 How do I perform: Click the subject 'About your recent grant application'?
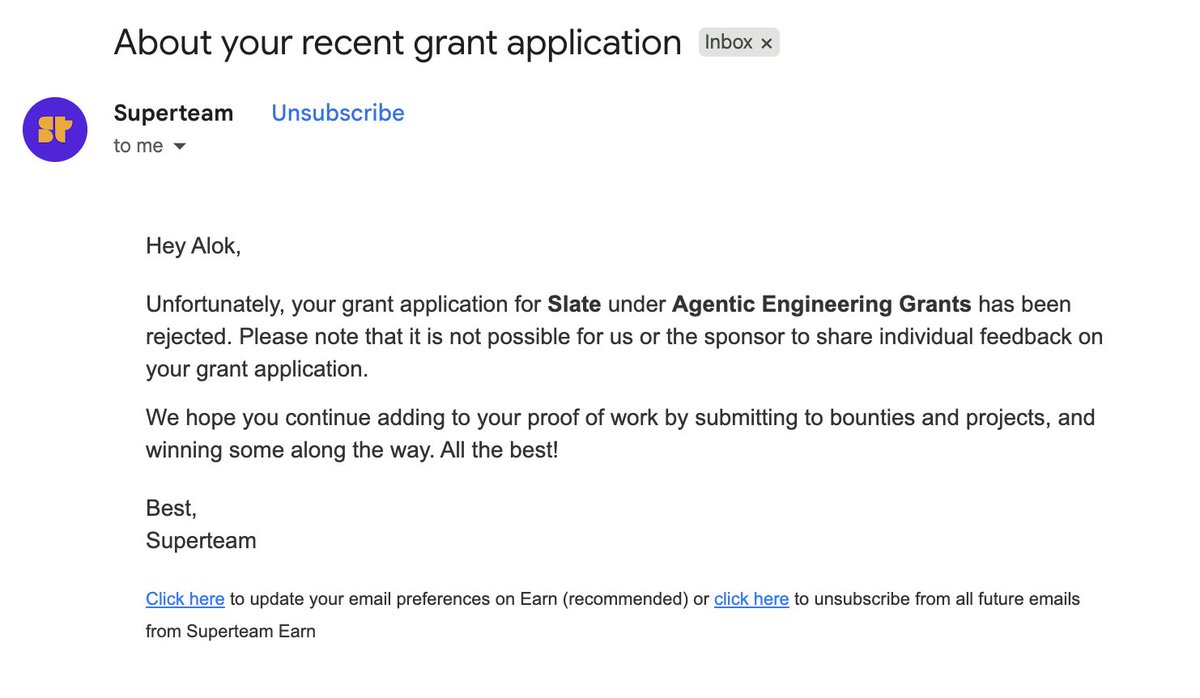pyautogui.click(x=398, y=42)
